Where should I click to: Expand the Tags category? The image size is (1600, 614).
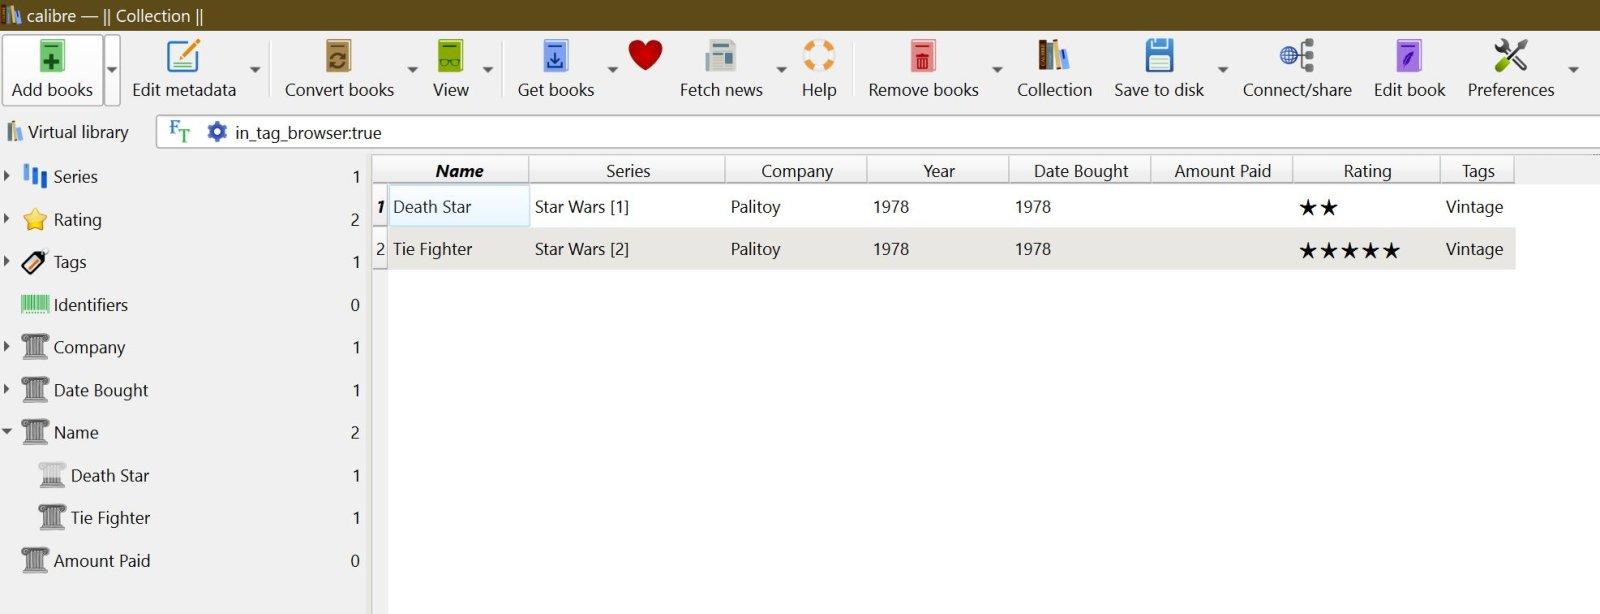7,261
